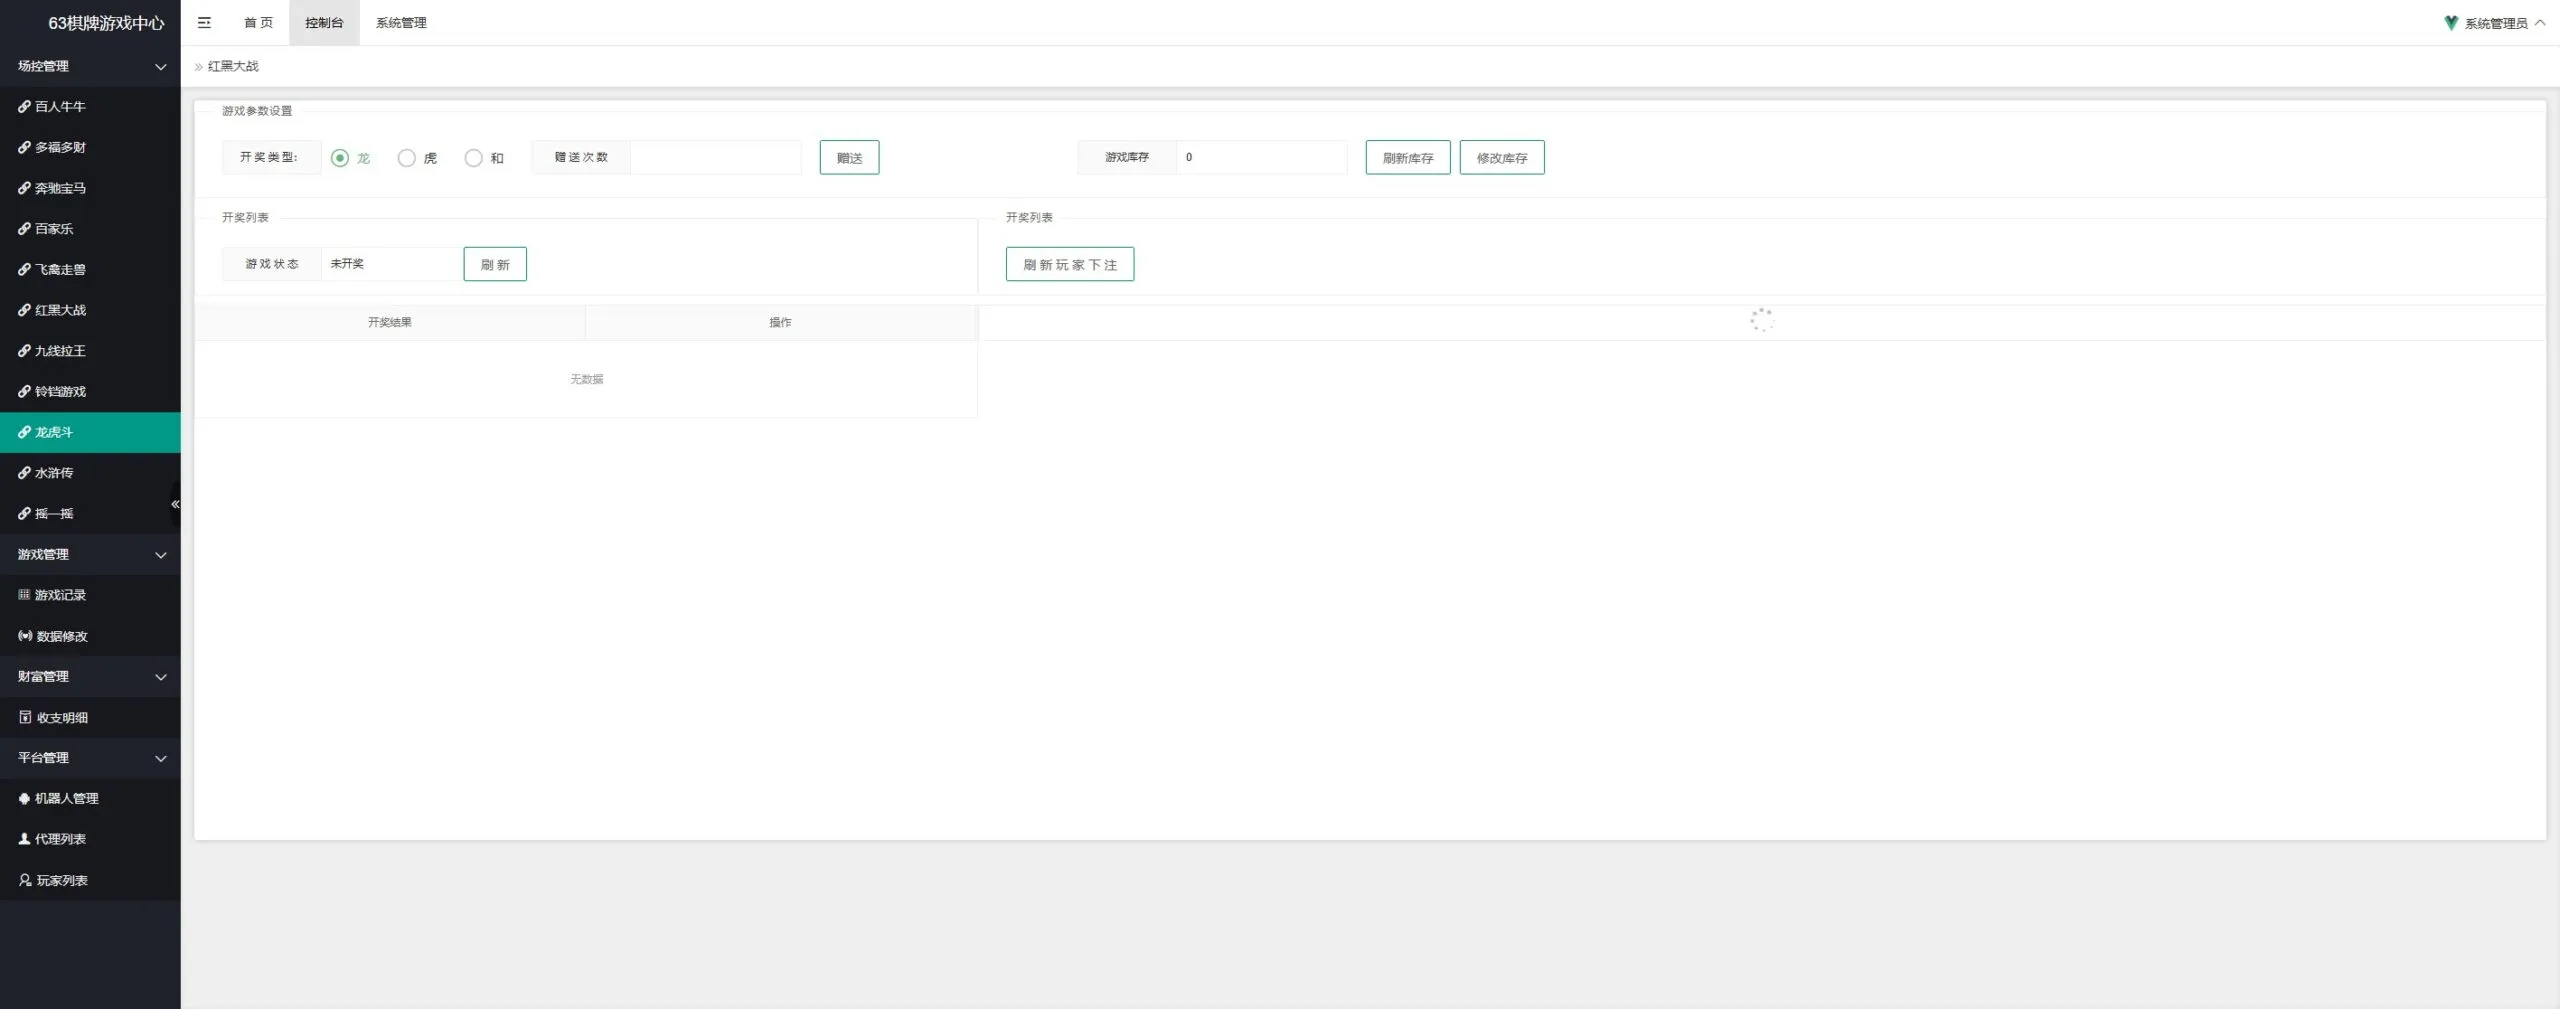Open 百家乐 link icon in sidebar
The height and width of the screenshot is (1009, 2560).
(x=24, y=228)
